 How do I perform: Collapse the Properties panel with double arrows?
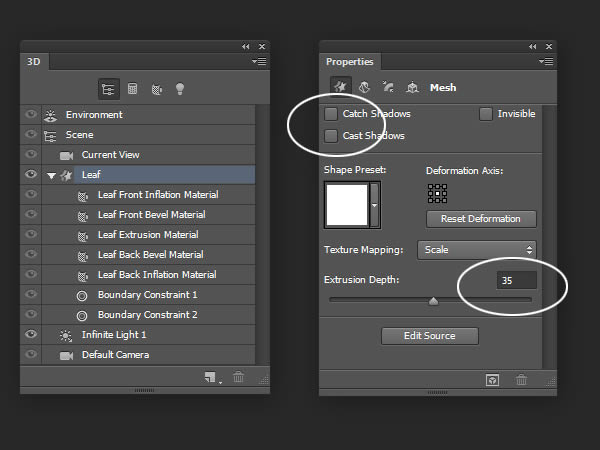click(533, 46)
